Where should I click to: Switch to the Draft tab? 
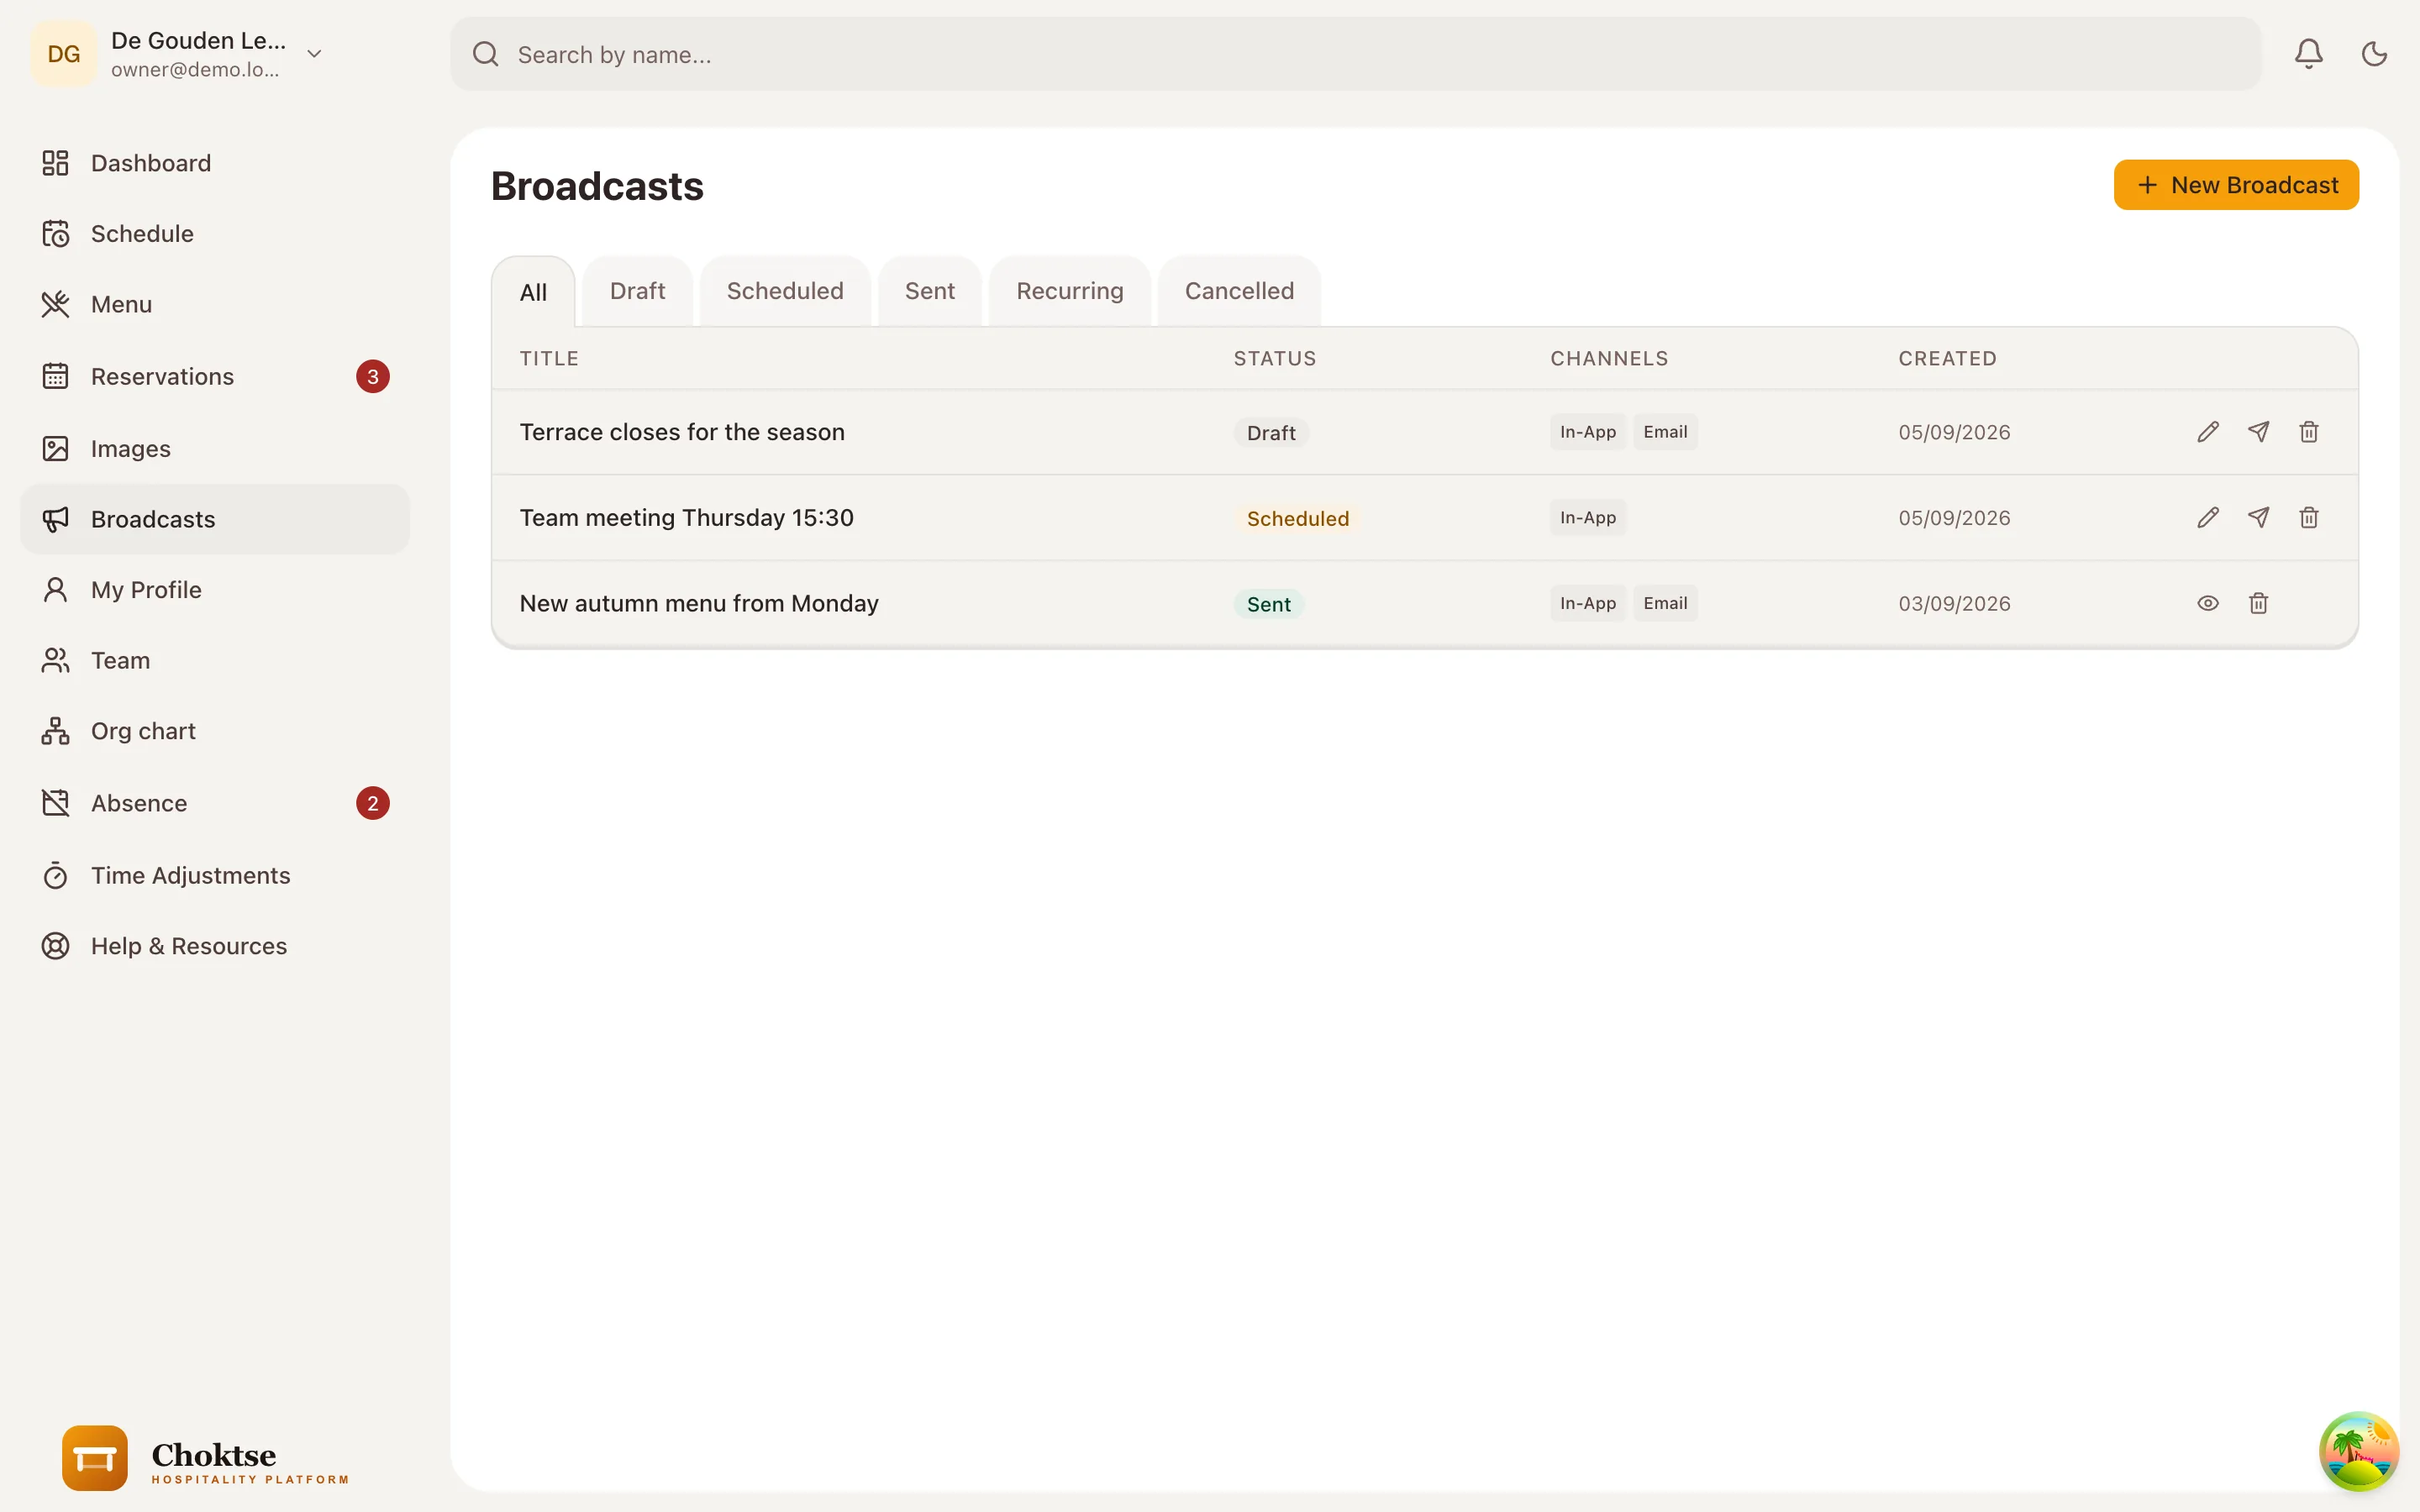click(x=637, y=291)
